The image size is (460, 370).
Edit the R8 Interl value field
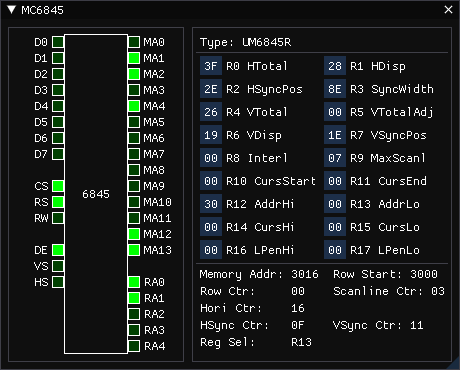pos(211,158)
